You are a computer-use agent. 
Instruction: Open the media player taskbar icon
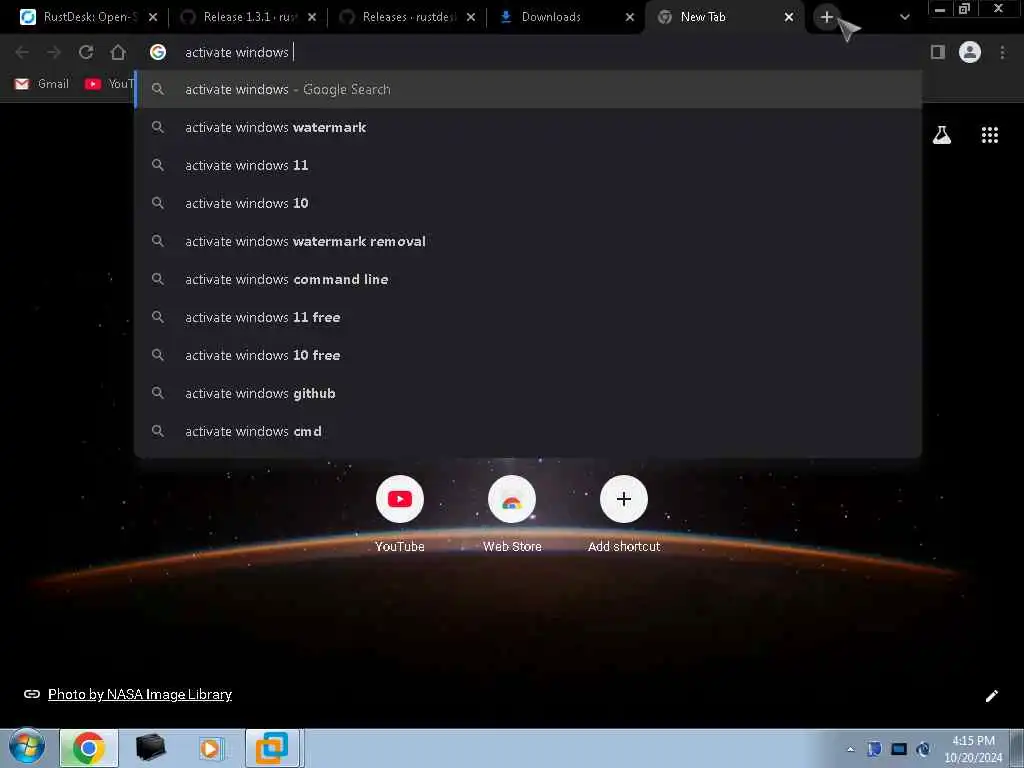210,748
